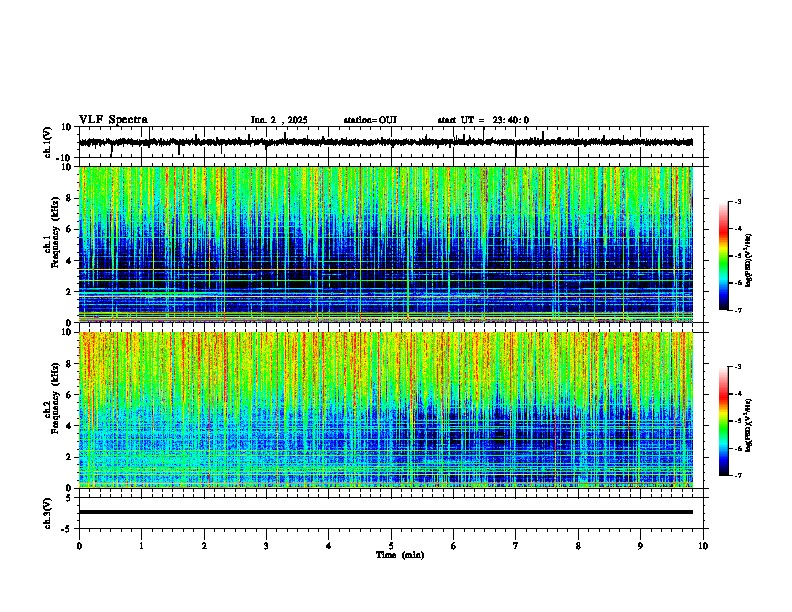Click the time axis tick label "5"
Viewport: 792px width, 612px height.
click(x=391, y=546)
